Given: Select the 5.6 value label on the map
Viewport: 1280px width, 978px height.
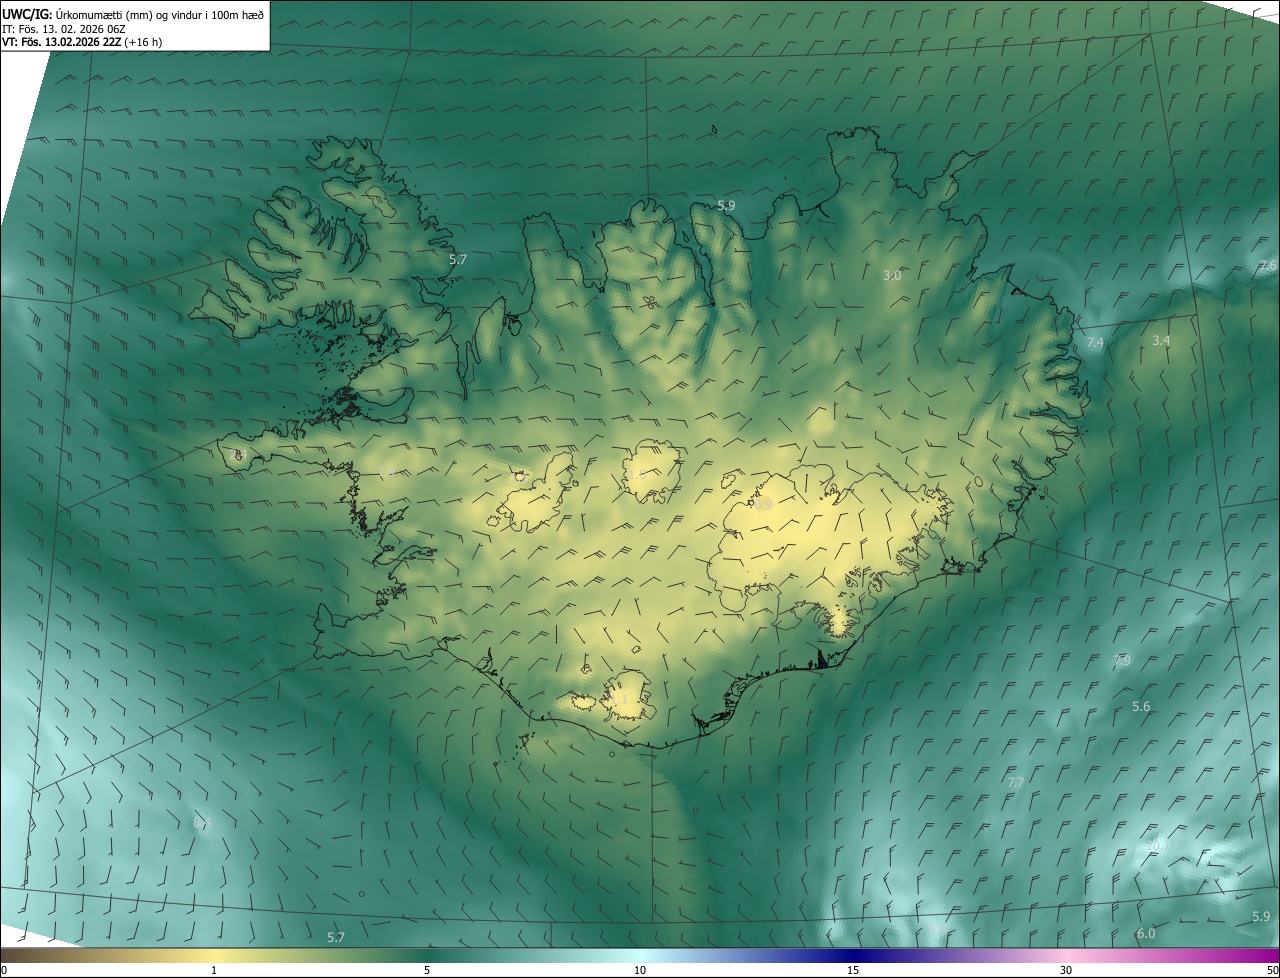Looking at the screenshot, I should click(x=1141, y=707).
